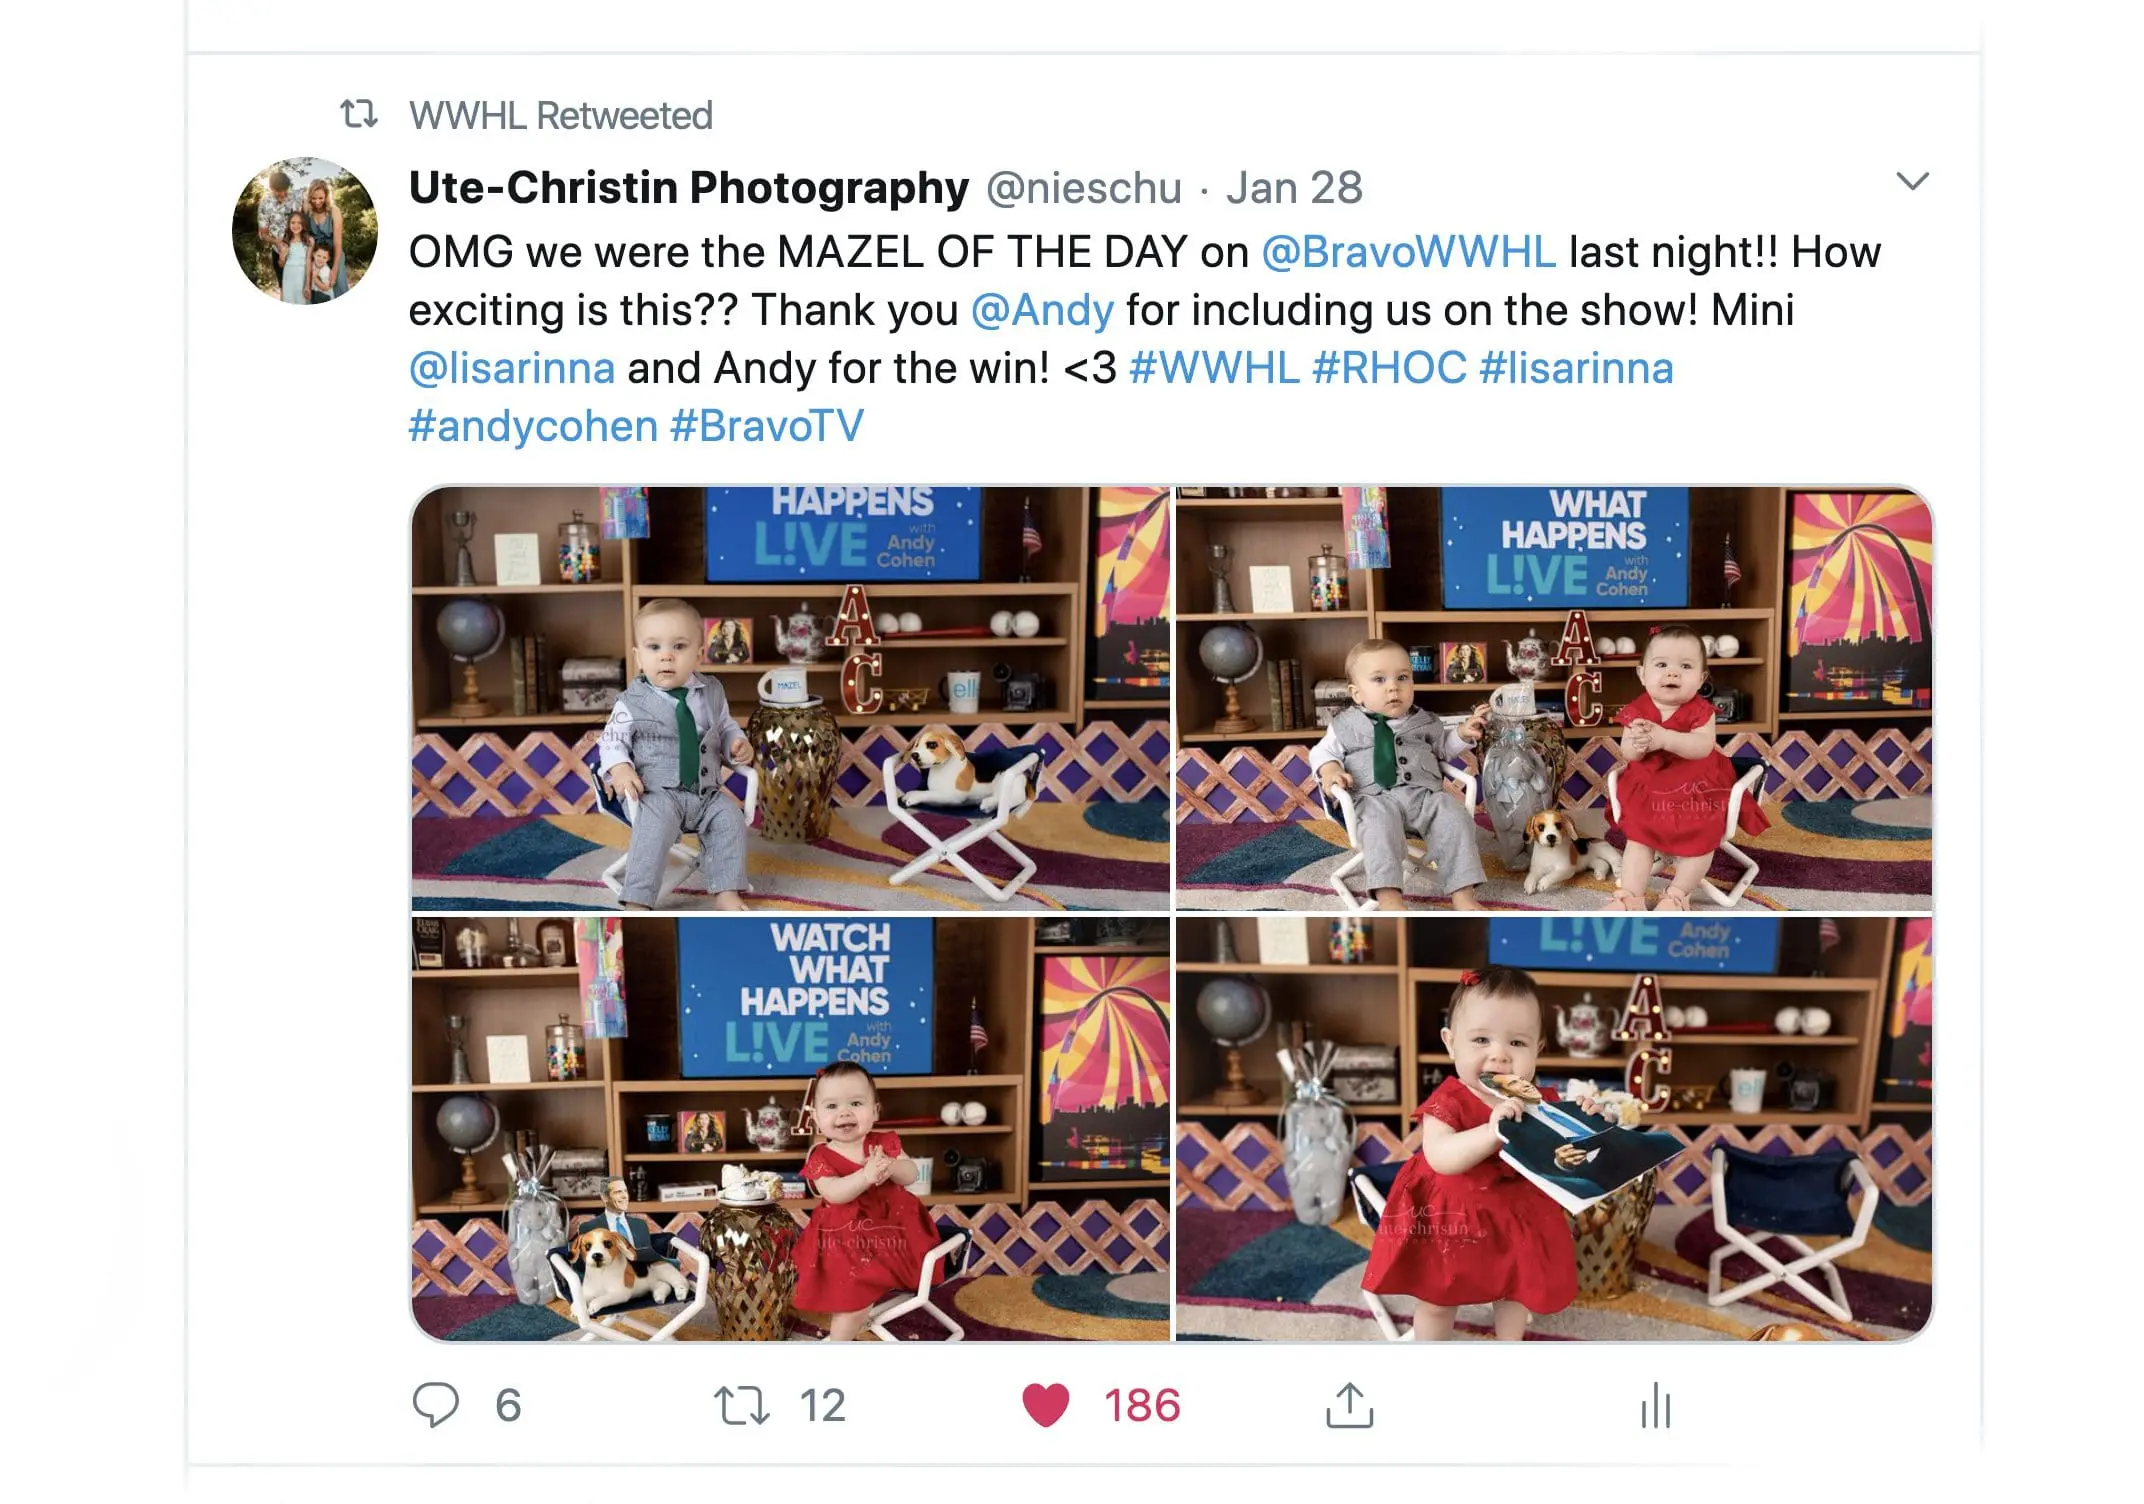
Task: Open top-right photo of two babies
Action: pyautogui.click(x=1554, y=698)
